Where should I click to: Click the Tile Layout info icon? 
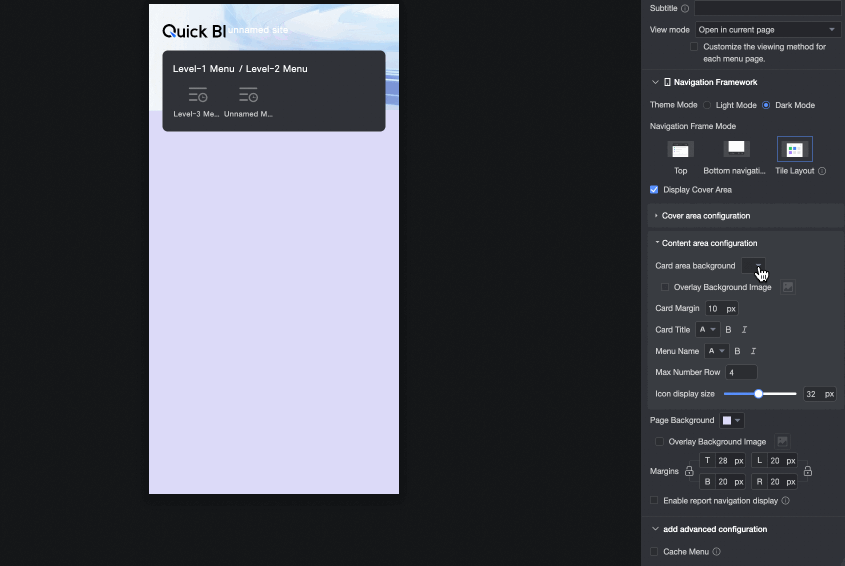tap(822, 171)
